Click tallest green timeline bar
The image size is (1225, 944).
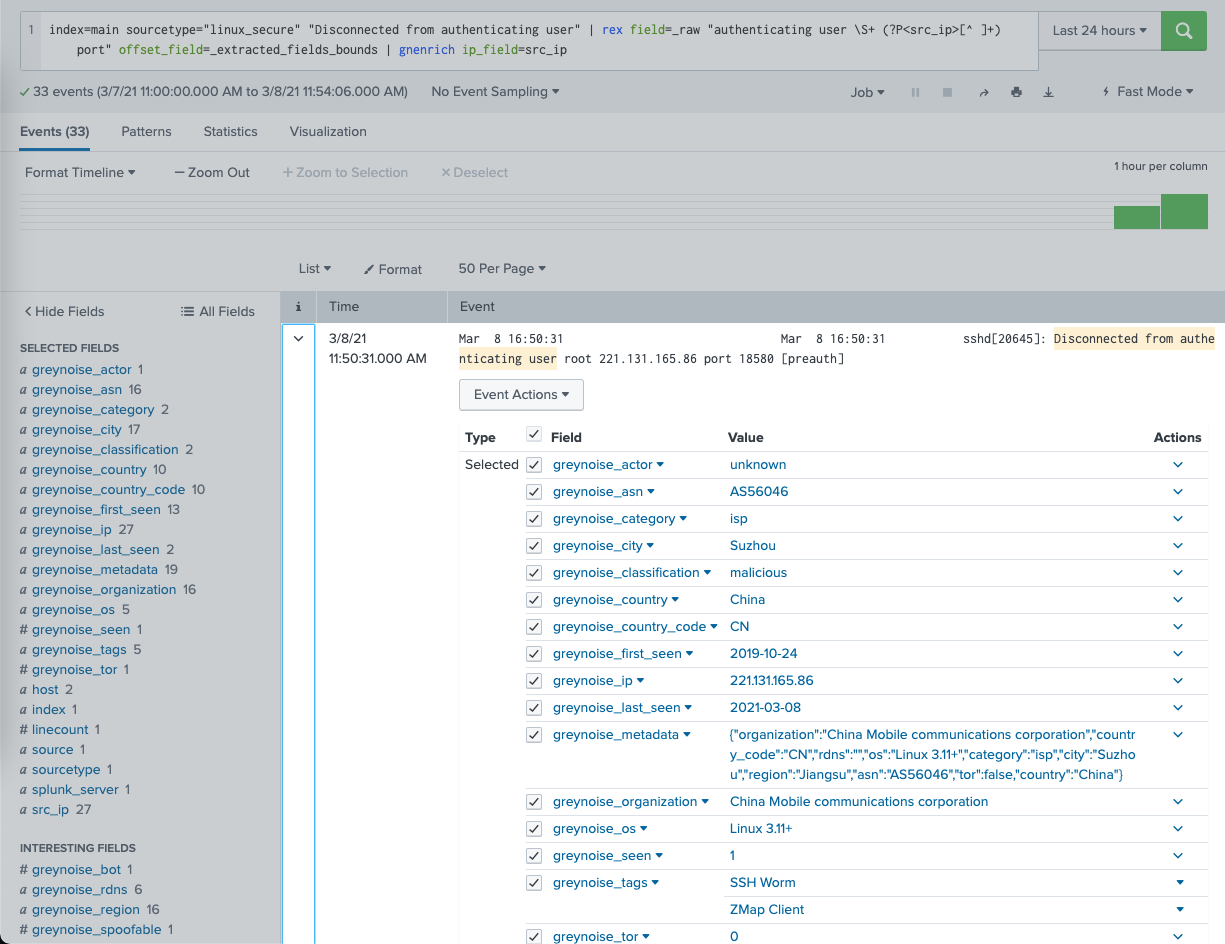coord(1185,212)
